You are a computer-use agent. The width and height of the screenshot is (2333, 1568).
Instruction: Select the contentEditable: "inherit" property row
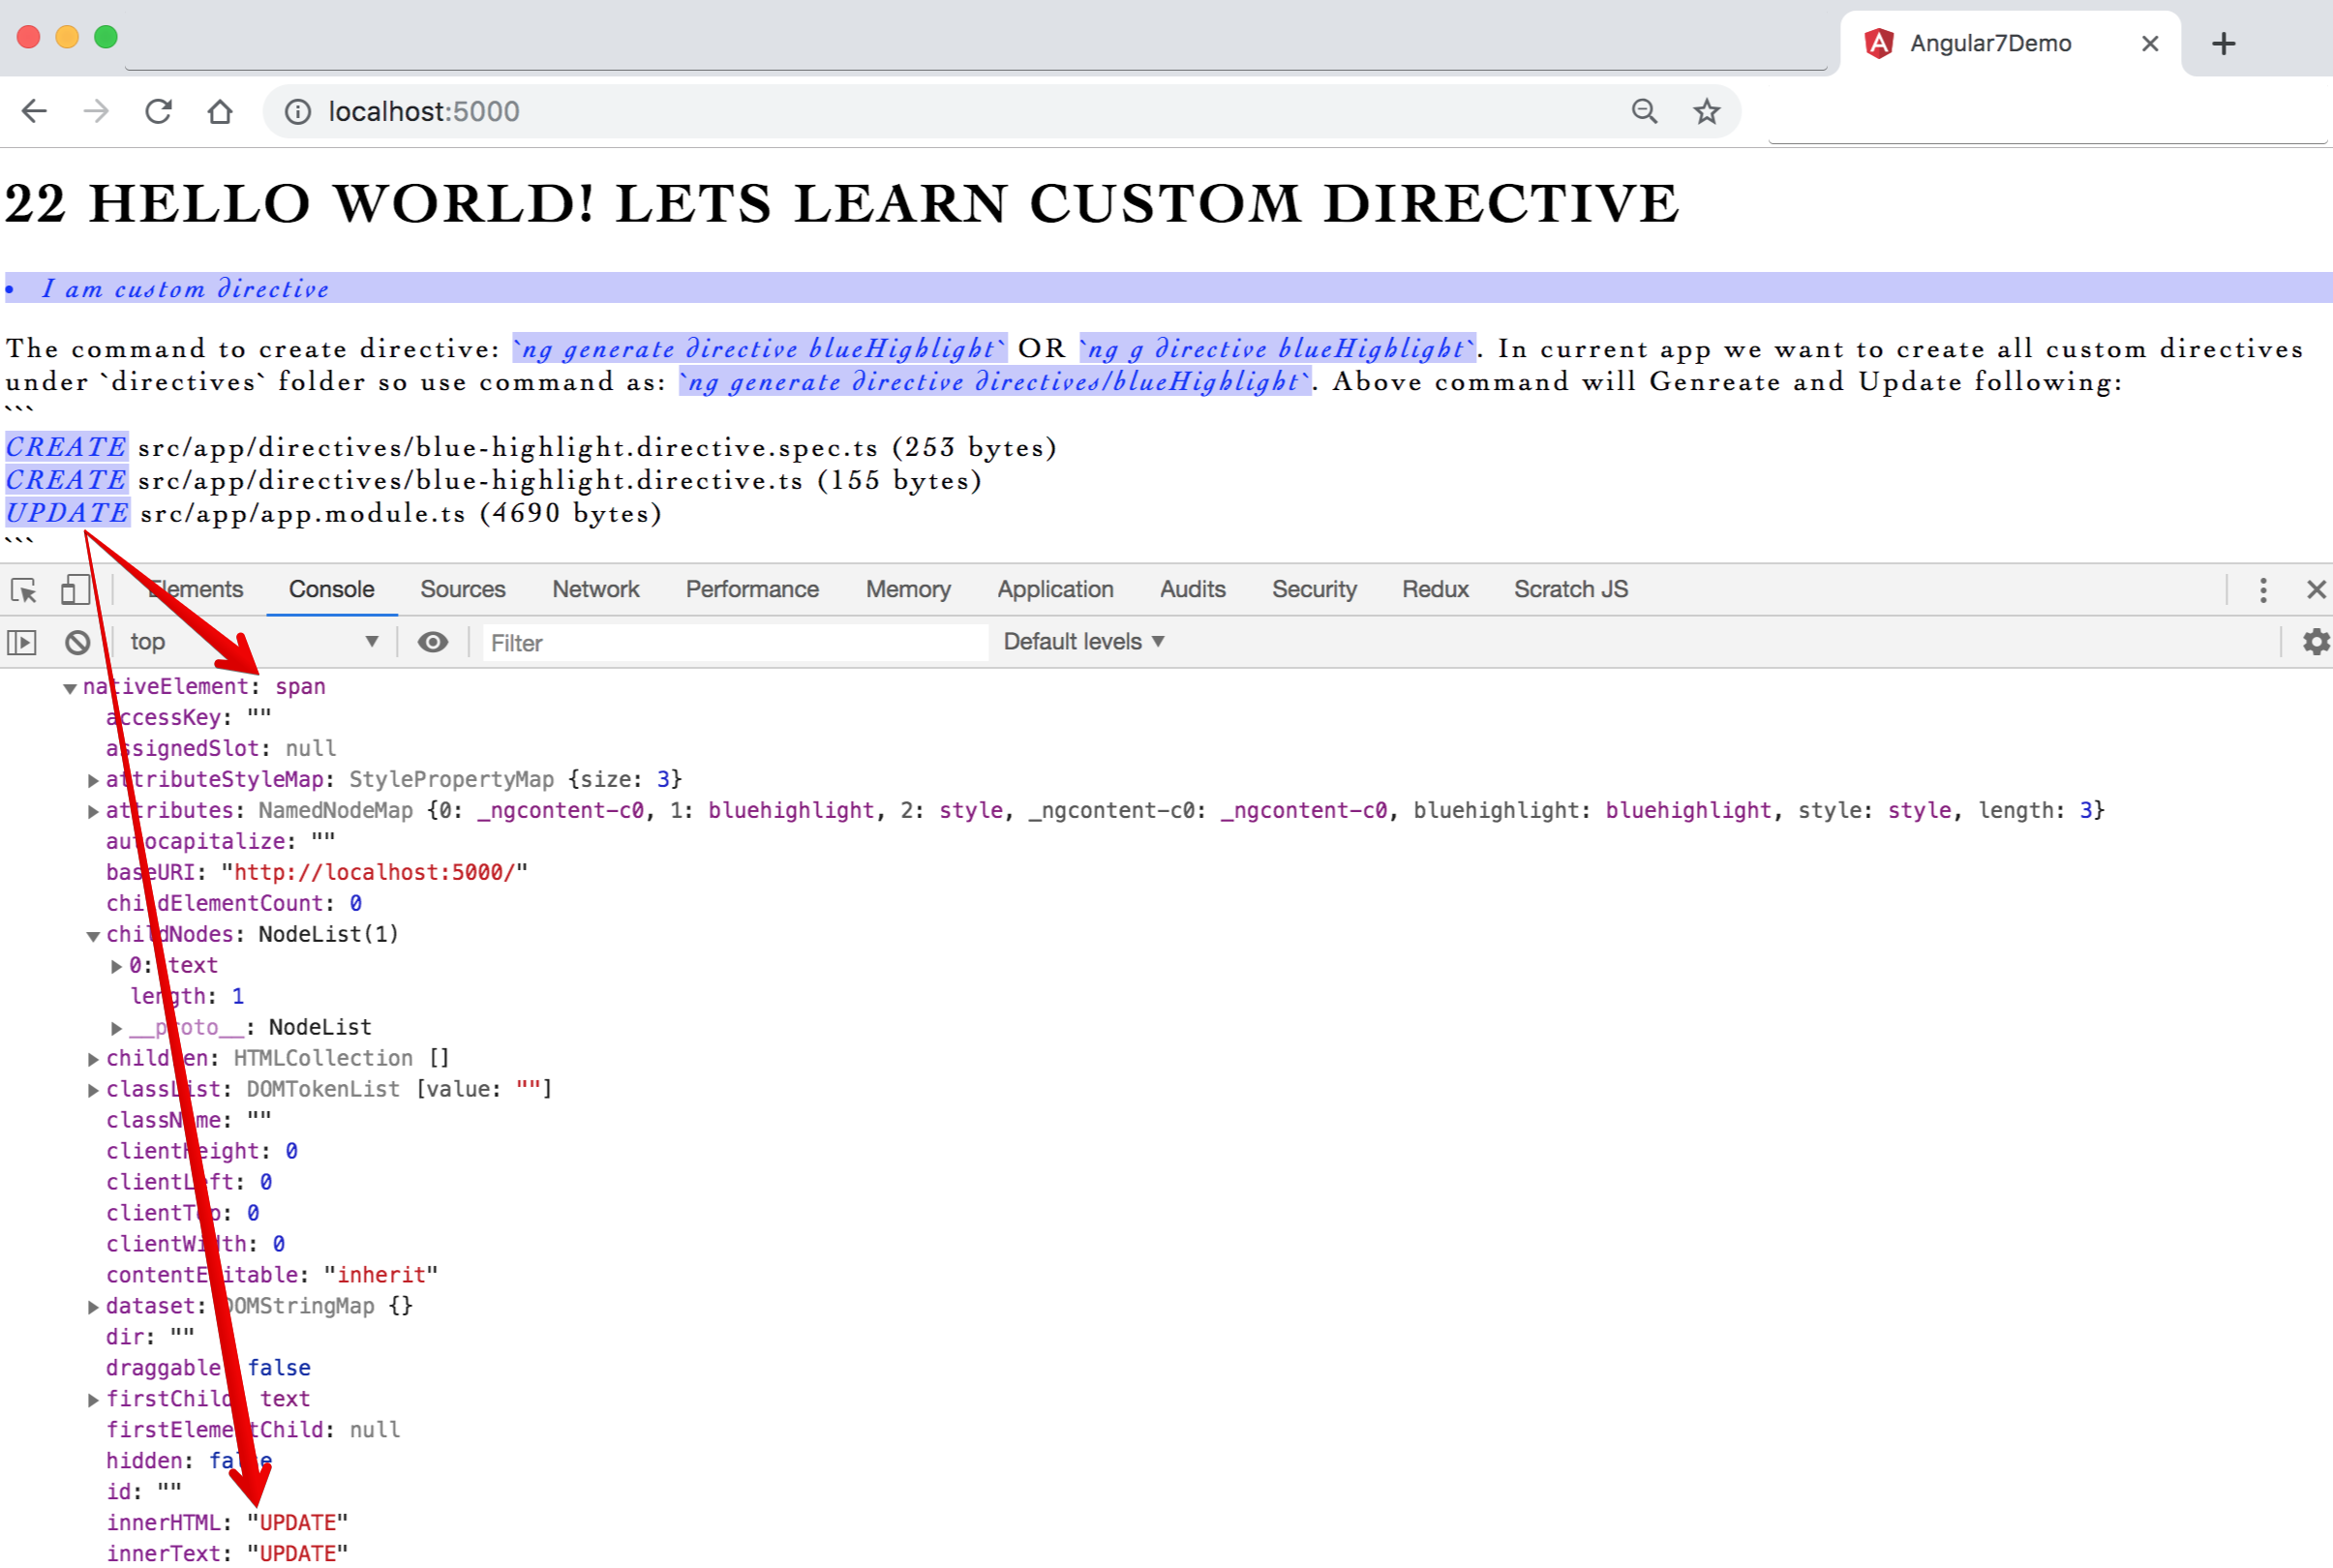272,1275
